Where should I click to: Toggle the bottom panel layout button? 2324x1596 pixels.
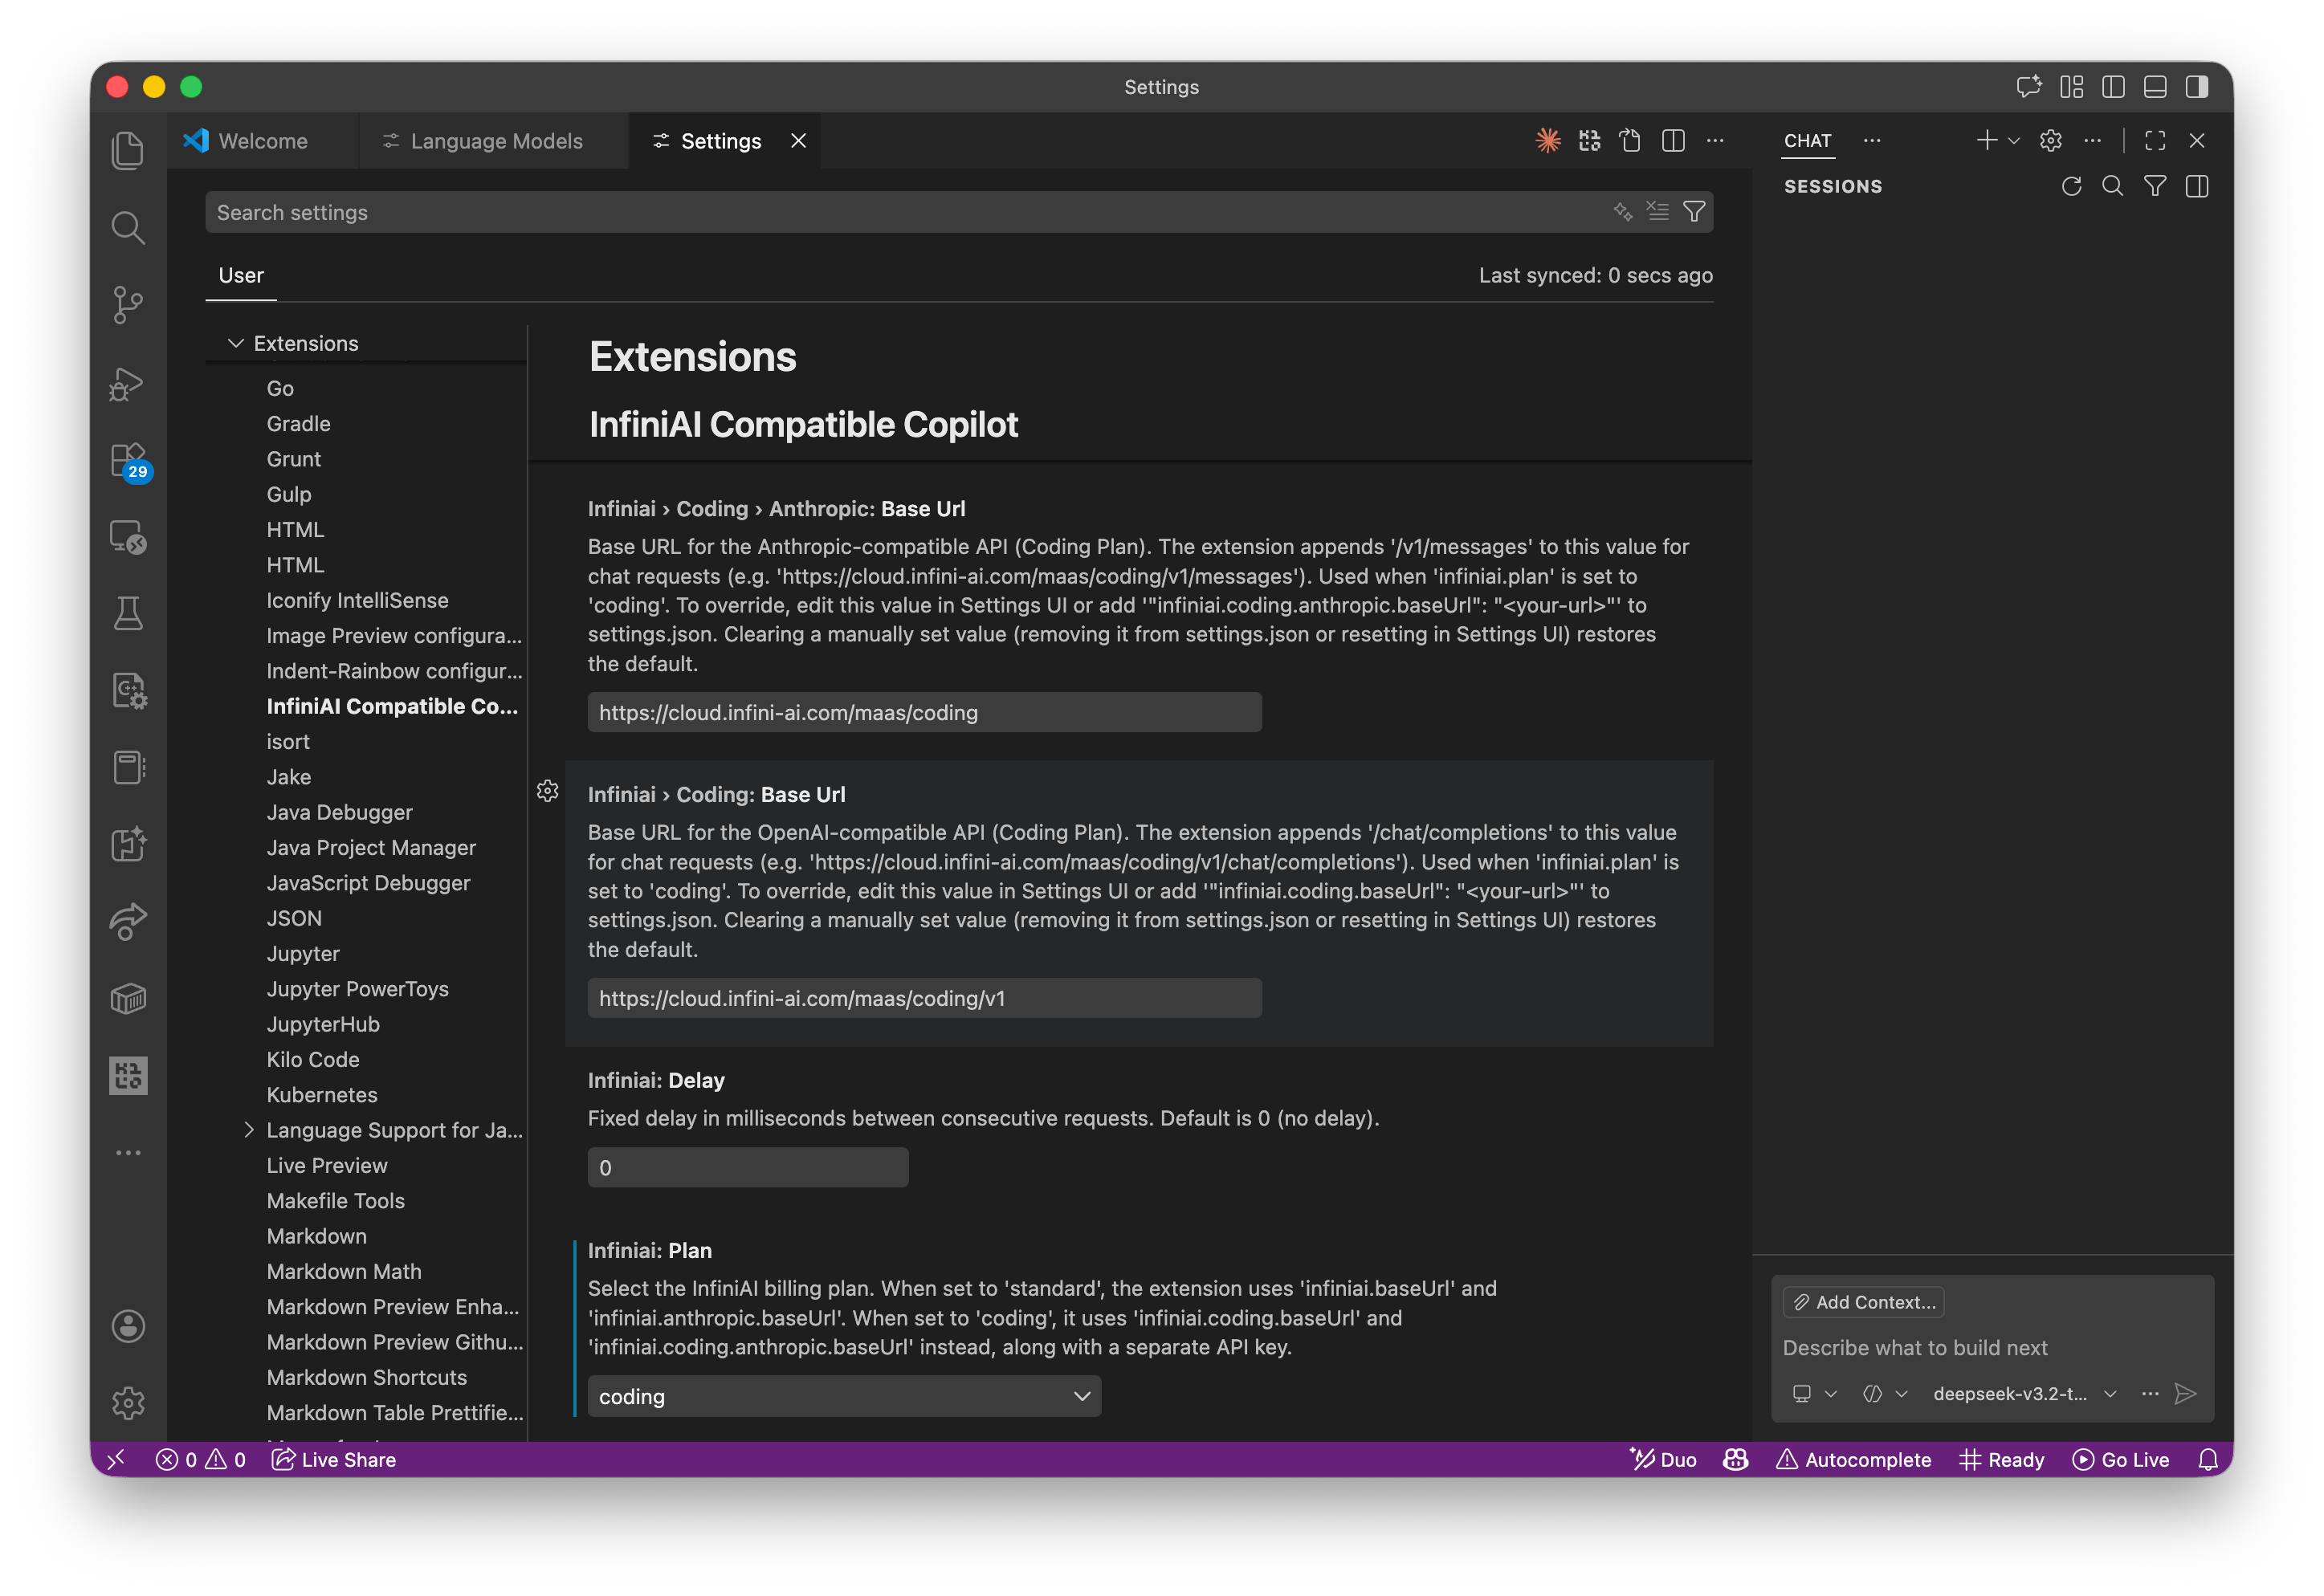tap(2155, 87)
